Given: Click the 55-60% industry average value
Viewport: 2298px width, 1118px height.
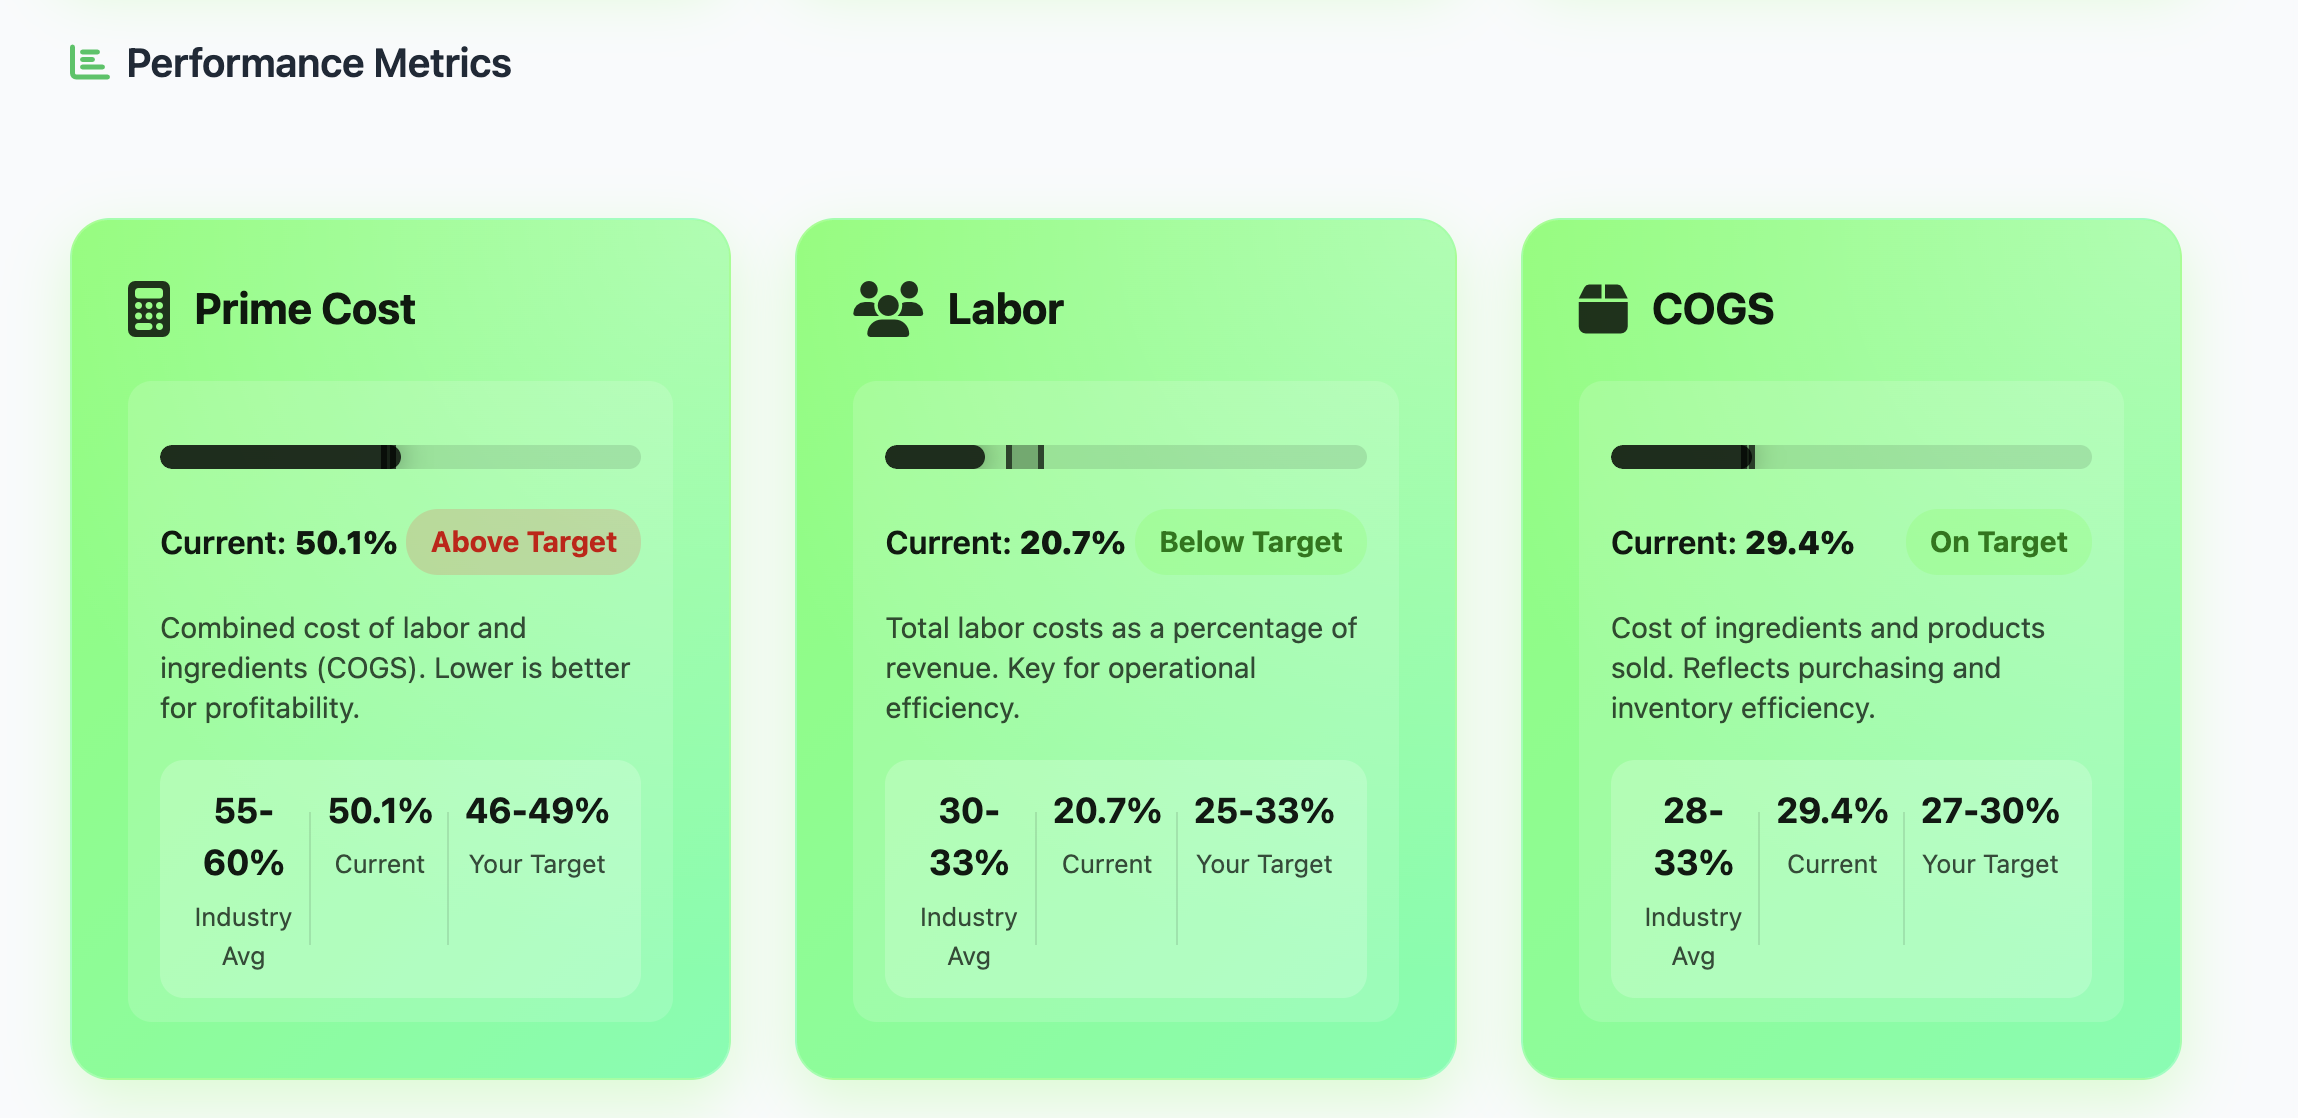Looking at the screenshot, I should 243,837.
